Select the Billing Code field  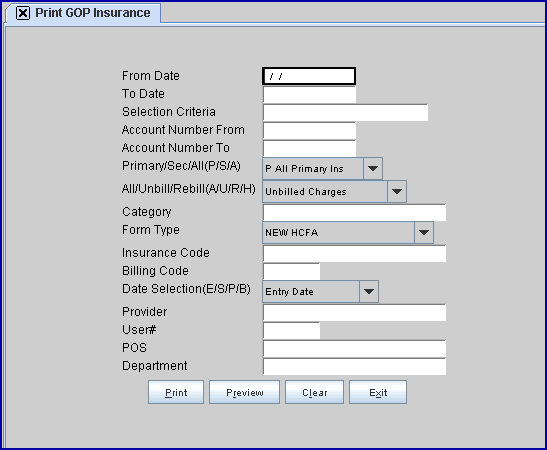click(x=291, y=271)
